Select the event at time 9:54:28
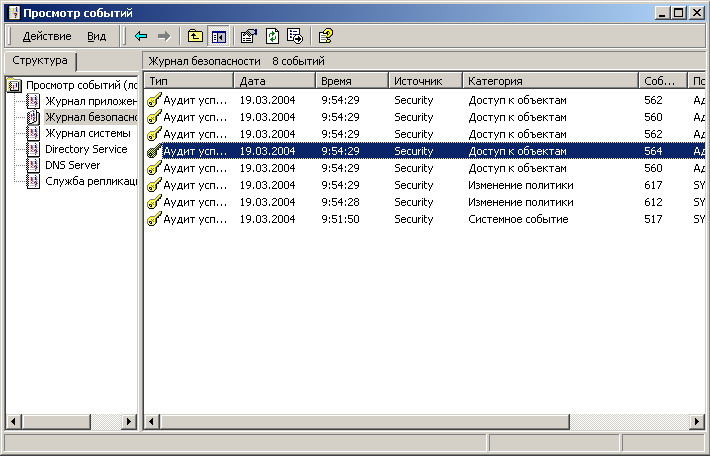 pyautogui.click(x=425, y=202)
